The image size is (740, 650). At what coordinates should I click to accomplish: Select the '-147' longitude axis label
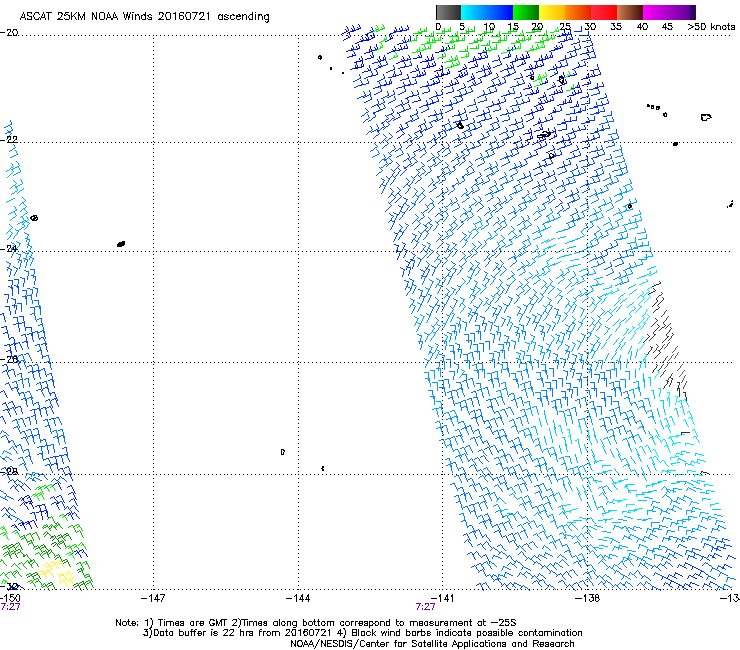pos(153,598)
